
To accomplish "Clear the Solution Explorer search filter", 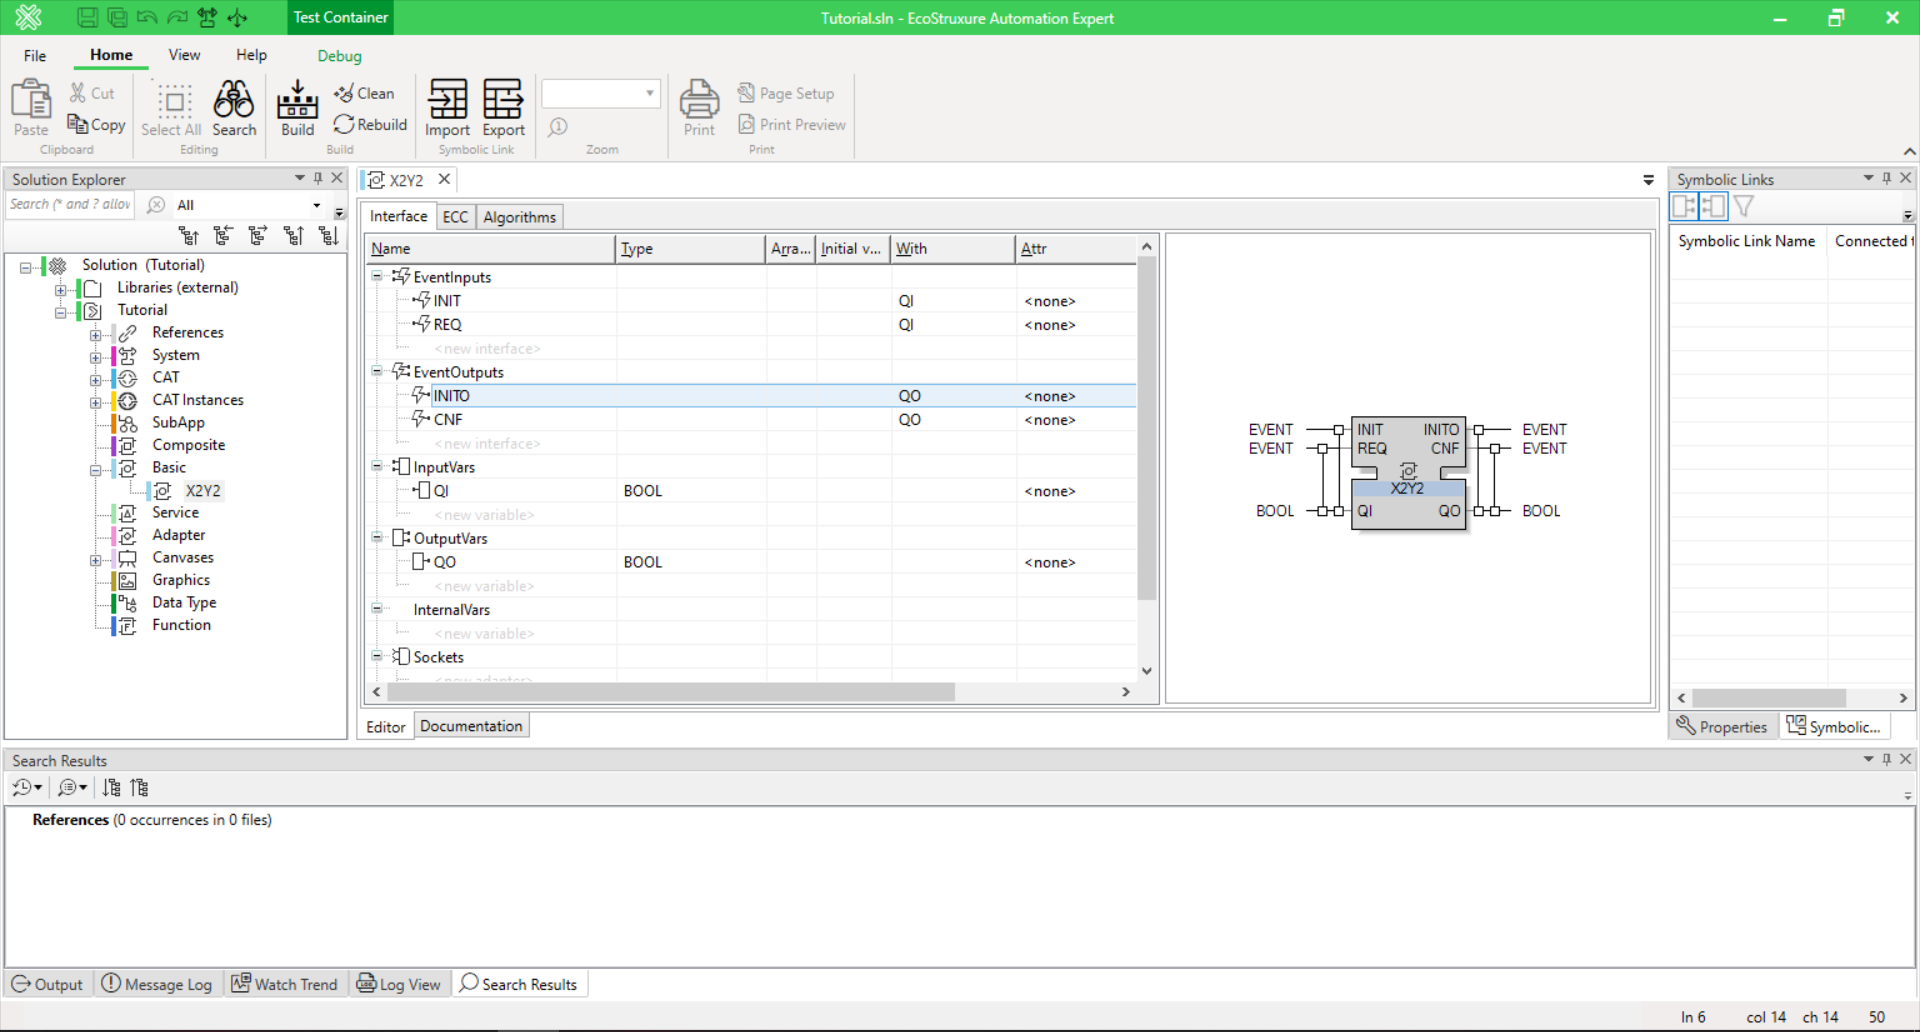I will coord(156,205).
